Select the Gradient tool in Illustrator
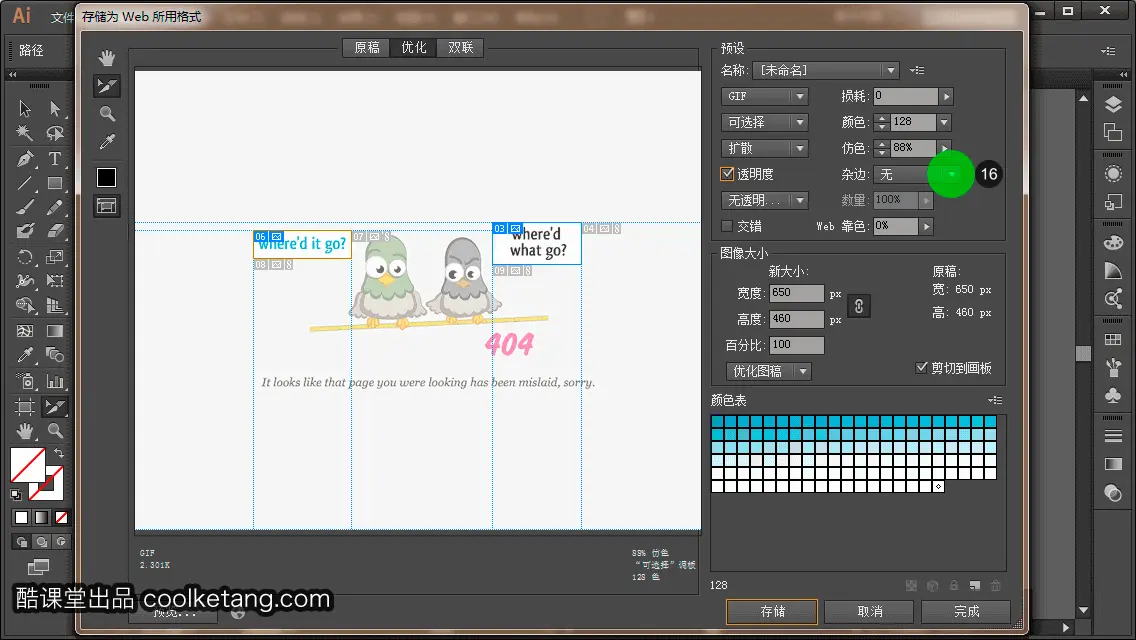Viewport: 1136px width, 640px height. [55, 331]
